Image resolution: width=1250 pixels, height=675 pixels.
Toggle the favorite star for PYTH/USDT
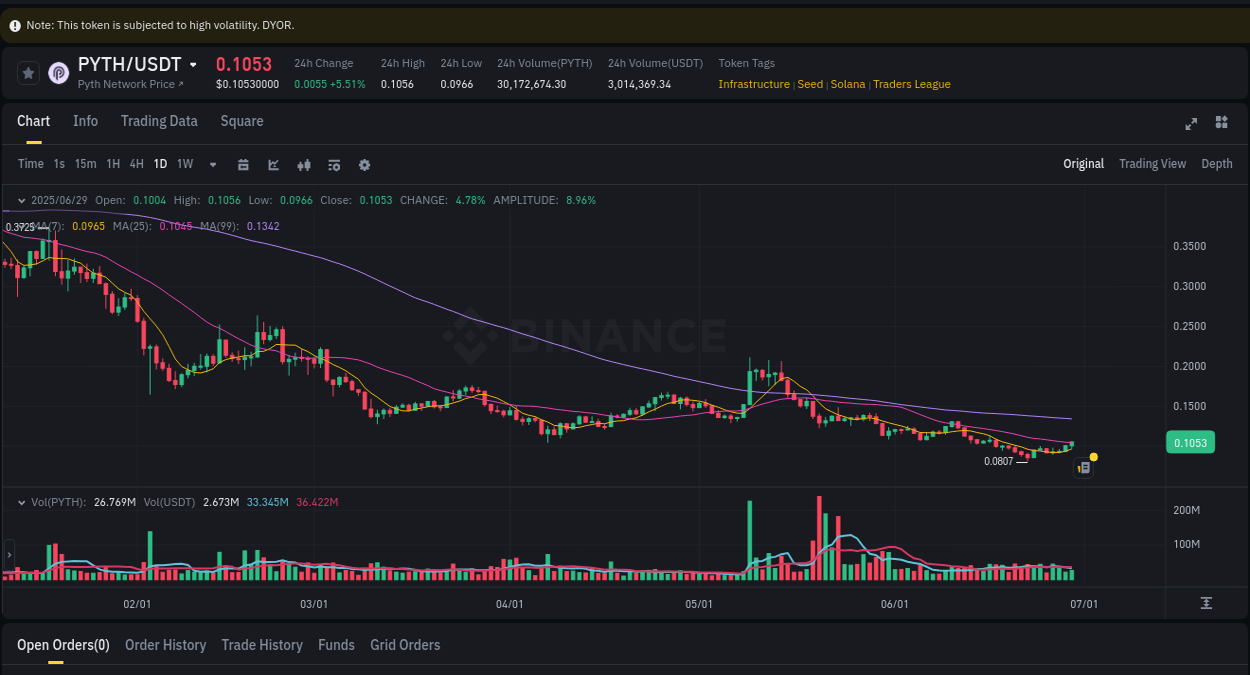[x=27, y=73]
